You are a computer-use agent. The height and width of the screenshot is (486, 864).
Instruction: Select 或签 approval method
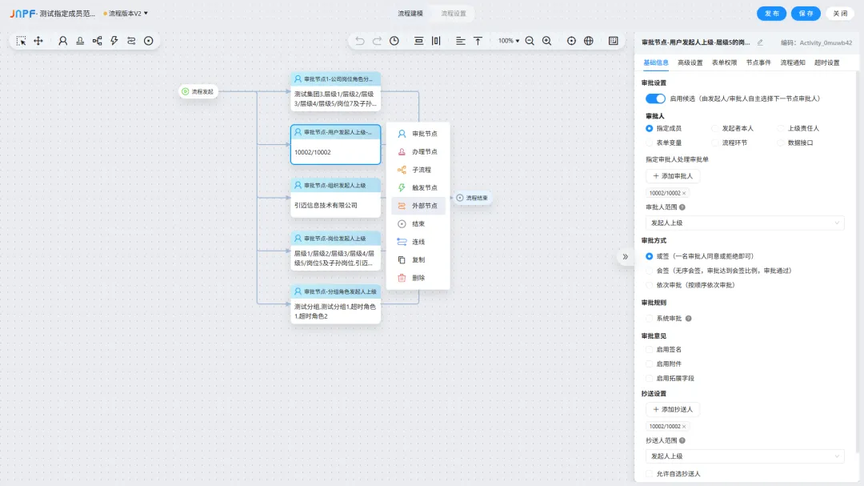[x=649, y=256]
